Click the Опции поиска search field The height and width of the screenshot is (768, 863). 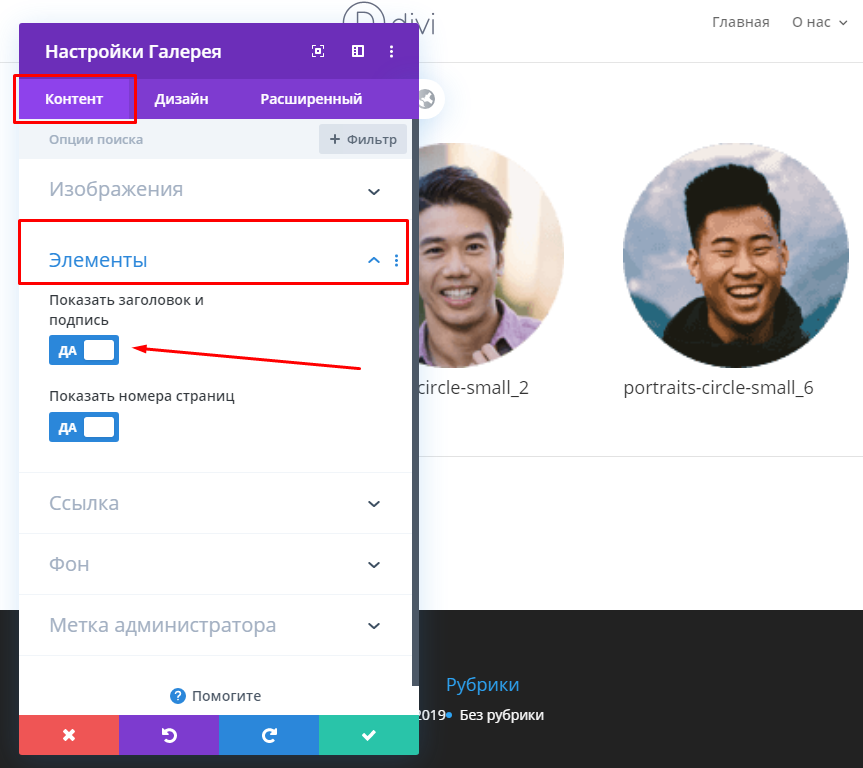(x=170, y=140)
